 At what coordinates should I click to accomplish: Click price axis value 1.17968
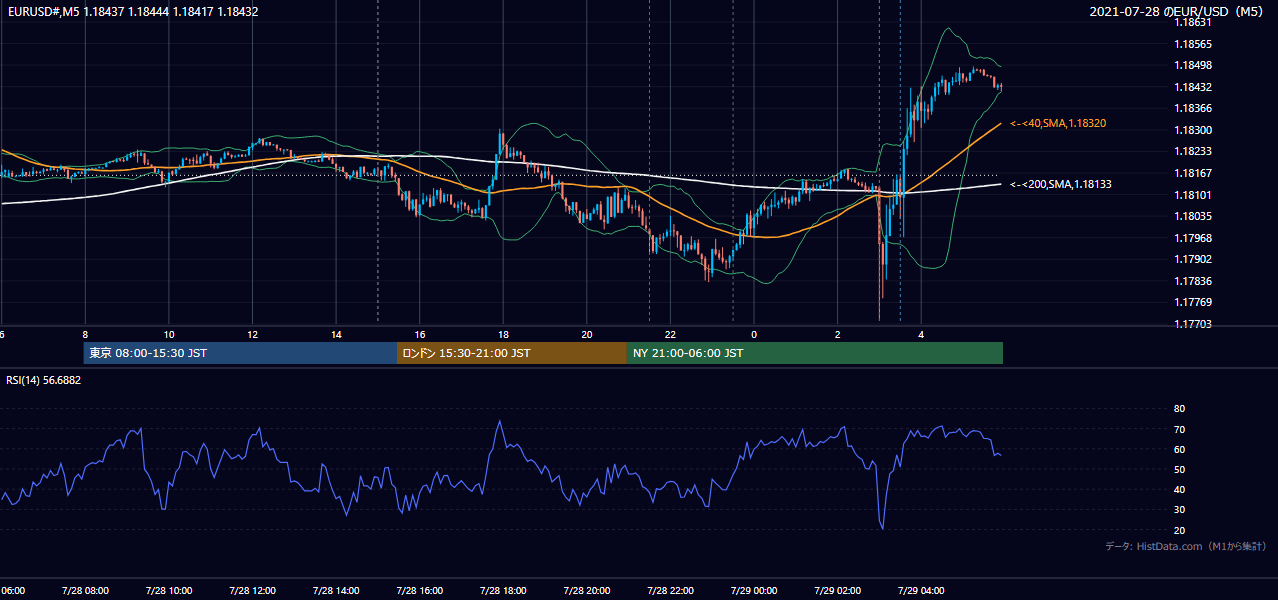point(1194,238)
